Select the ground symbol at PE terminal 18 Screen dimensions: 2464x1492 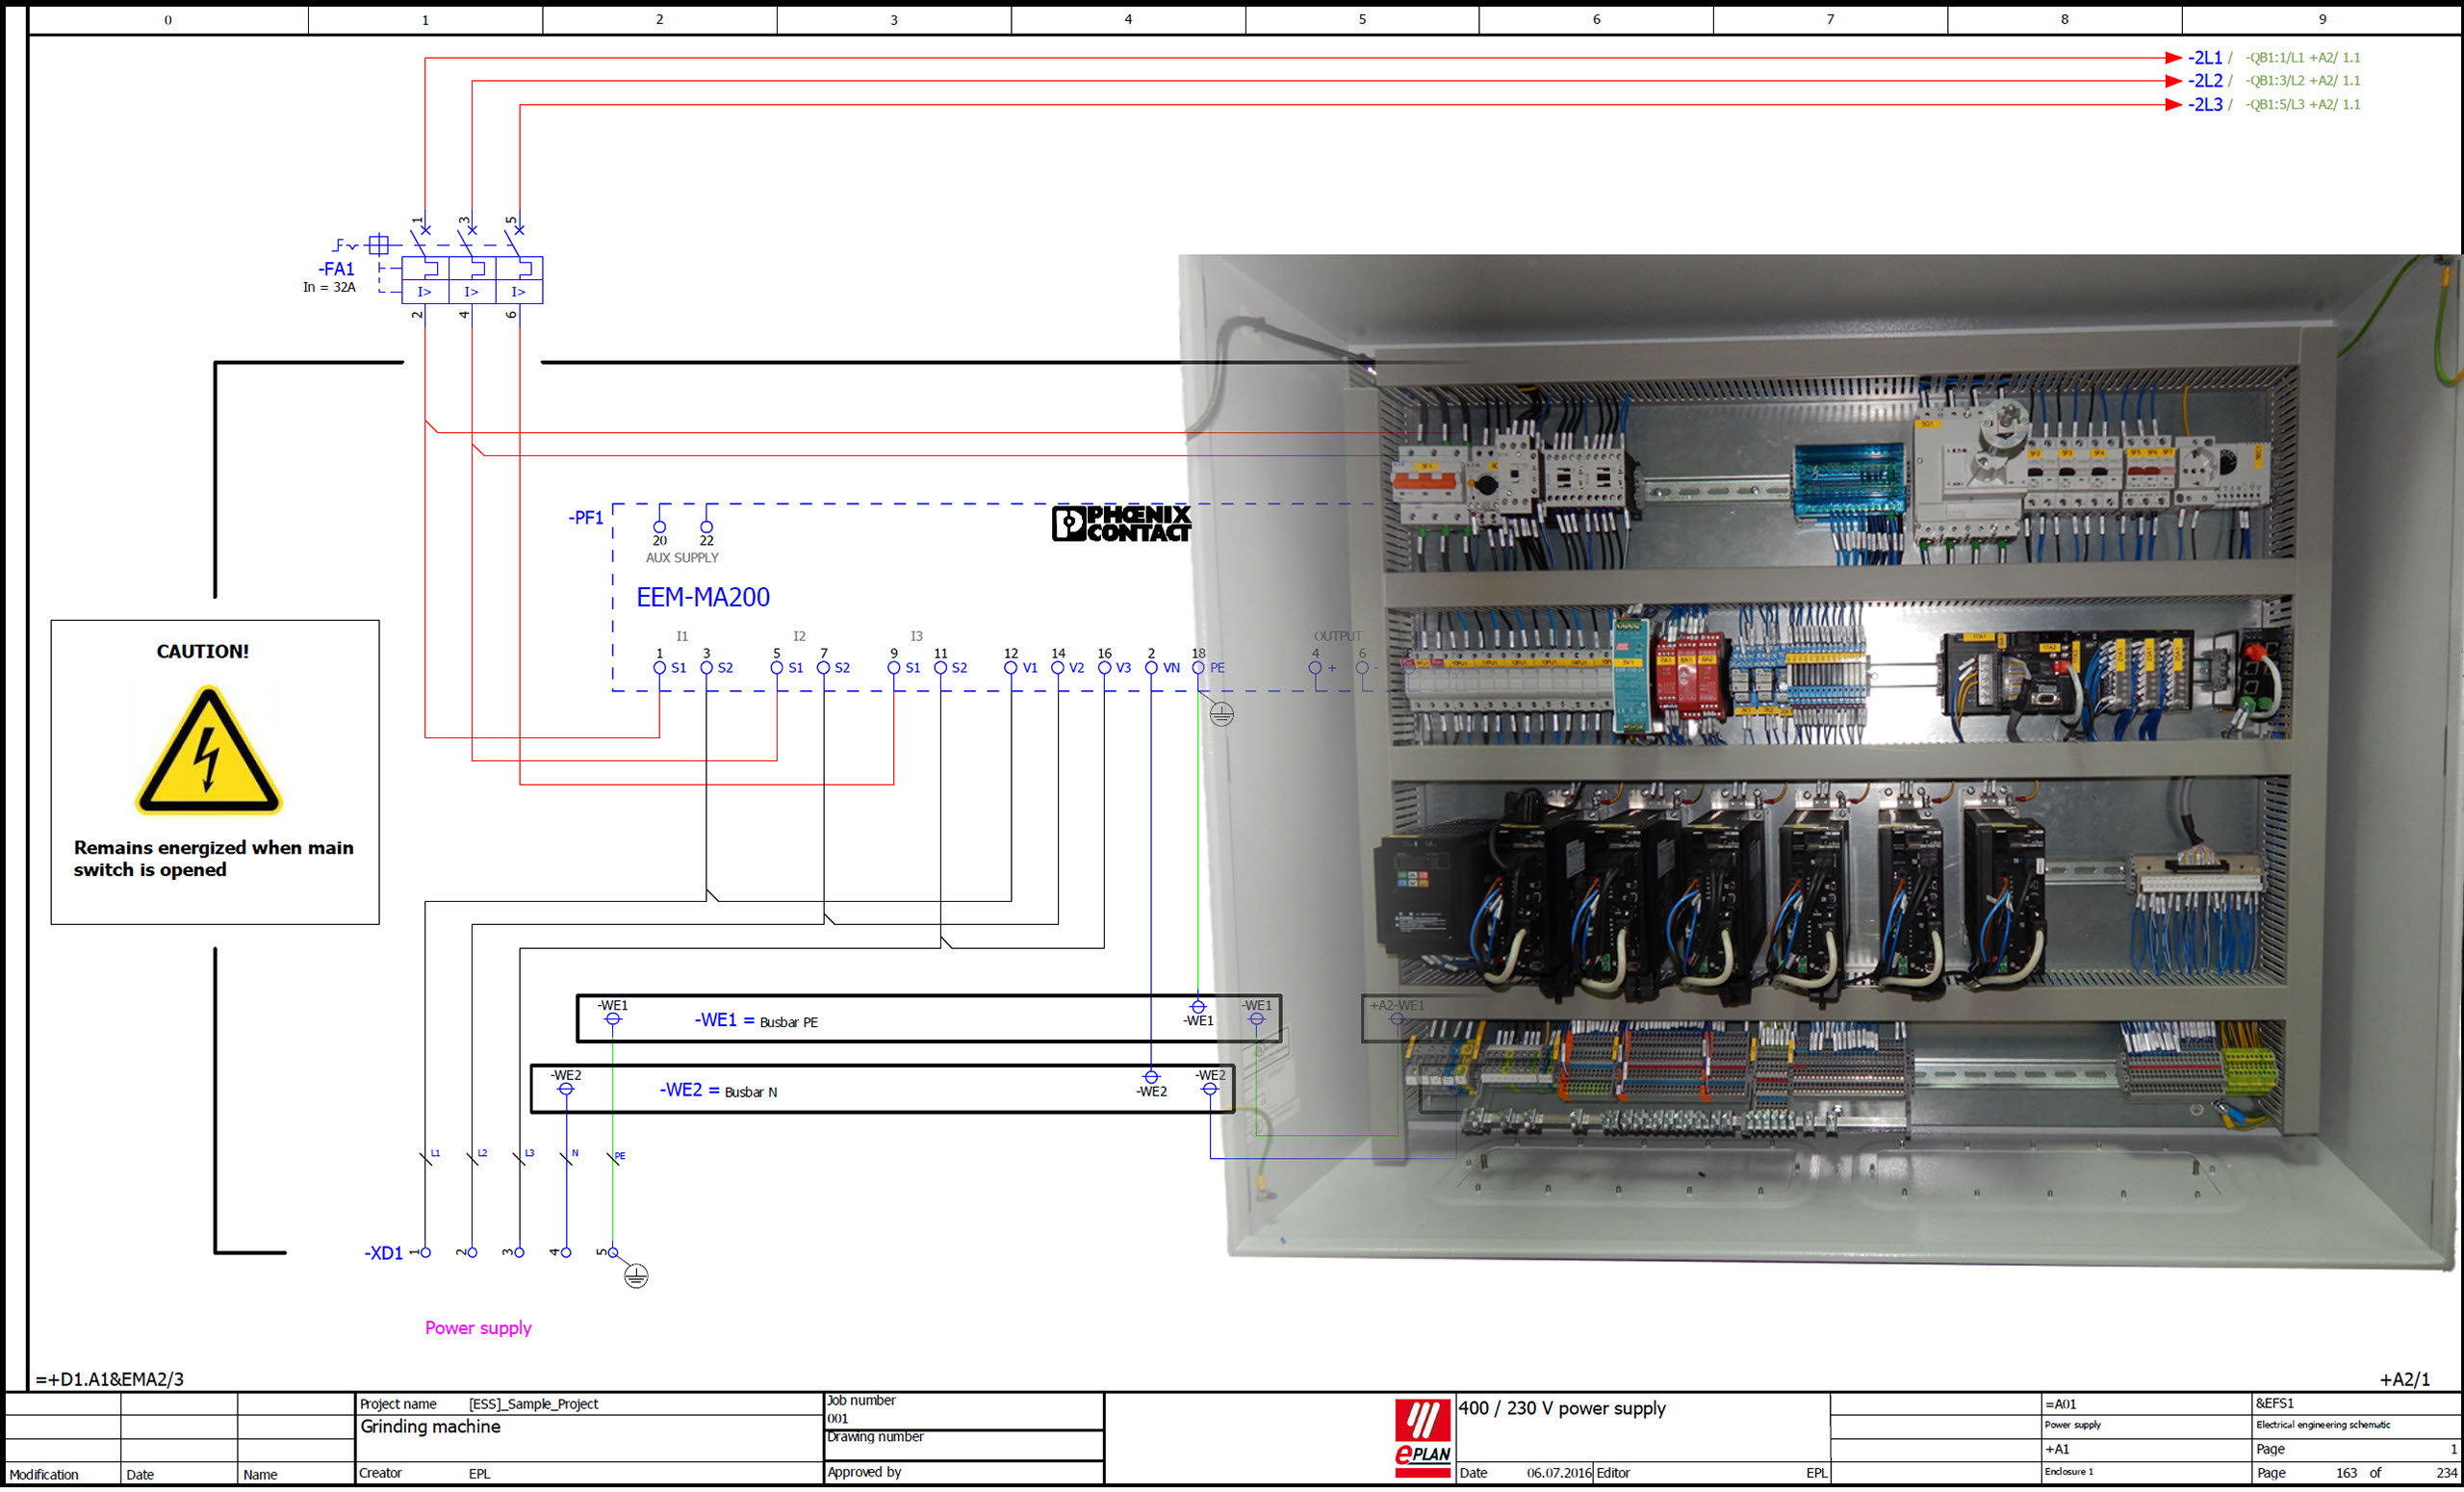click(1221, 714)
